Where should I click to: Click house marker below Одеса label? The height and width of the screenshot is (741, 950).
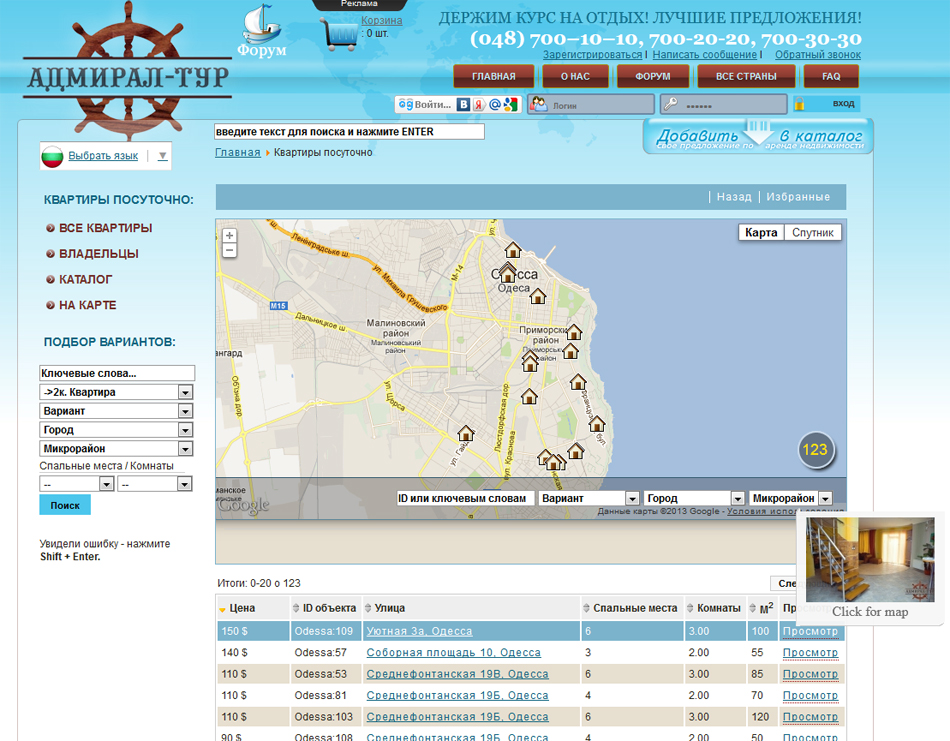pos(538,296)
